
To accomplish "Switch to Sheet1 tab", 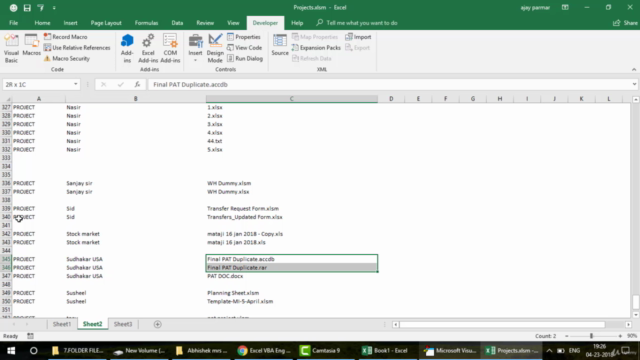I will (x=62, y=324).
